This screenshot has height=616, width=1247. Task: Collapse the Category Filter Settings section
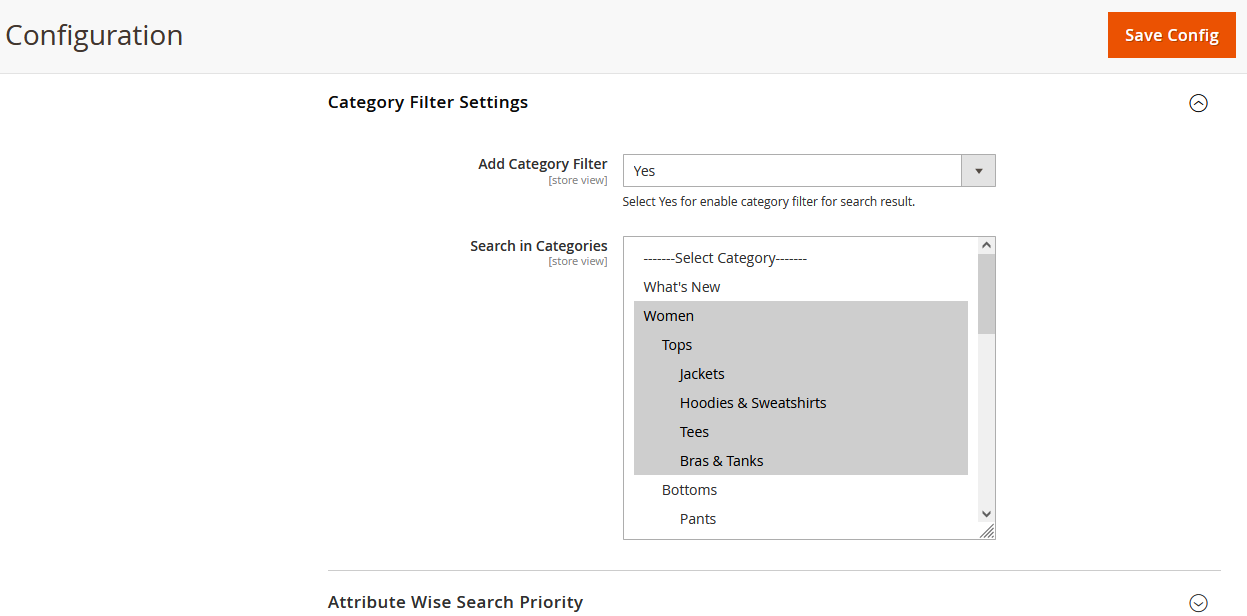click(1198, 102)
